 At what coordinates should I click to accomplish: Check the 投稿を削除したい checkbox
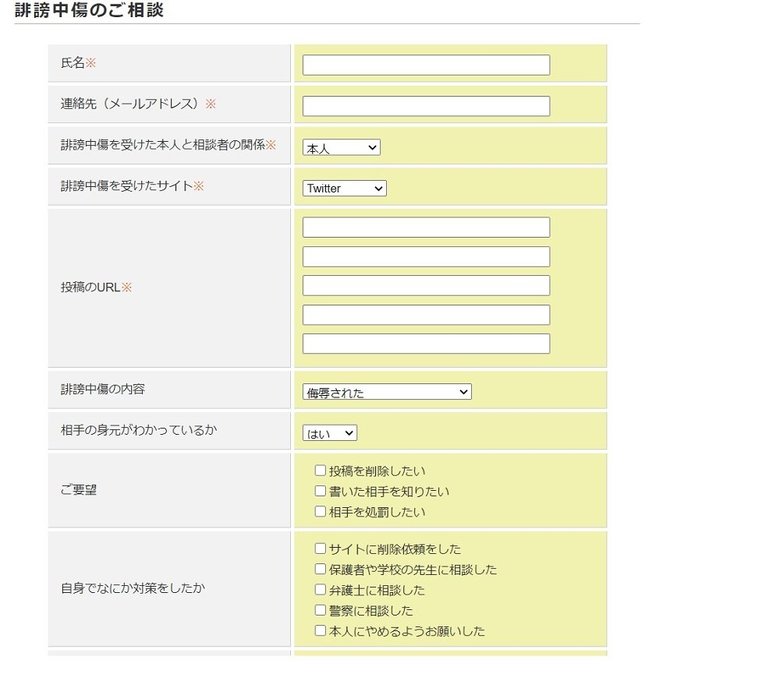320,471
